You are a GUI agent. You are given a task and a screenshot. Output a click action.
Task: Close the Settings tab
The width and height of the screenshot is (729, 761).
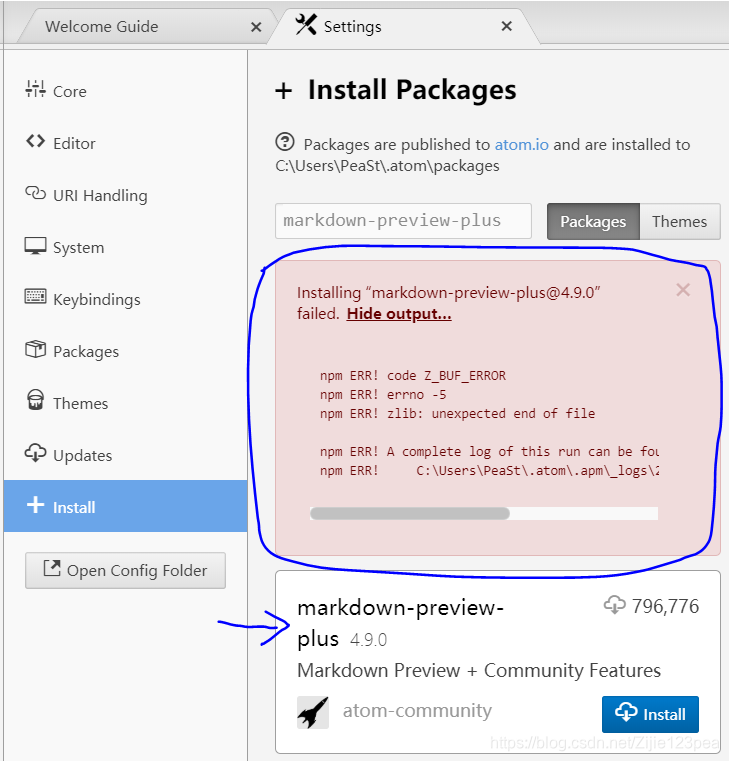pos(507,26)
